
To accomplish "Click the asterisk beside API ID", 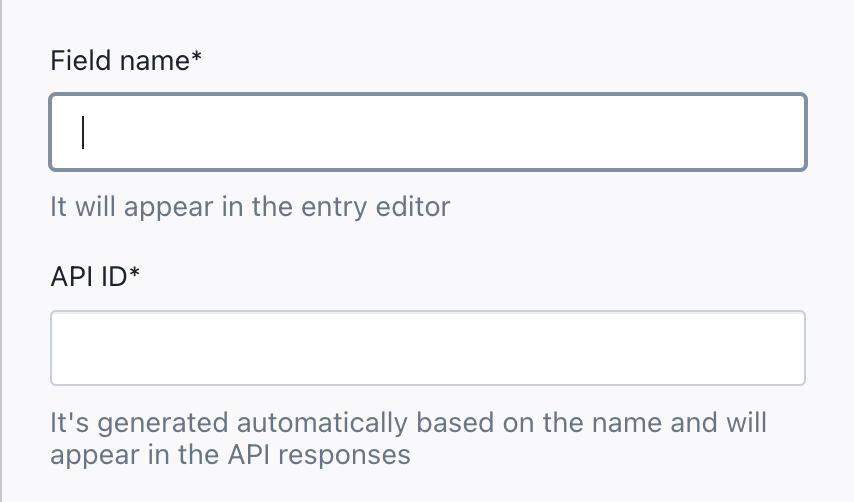I will click(134, 275).
